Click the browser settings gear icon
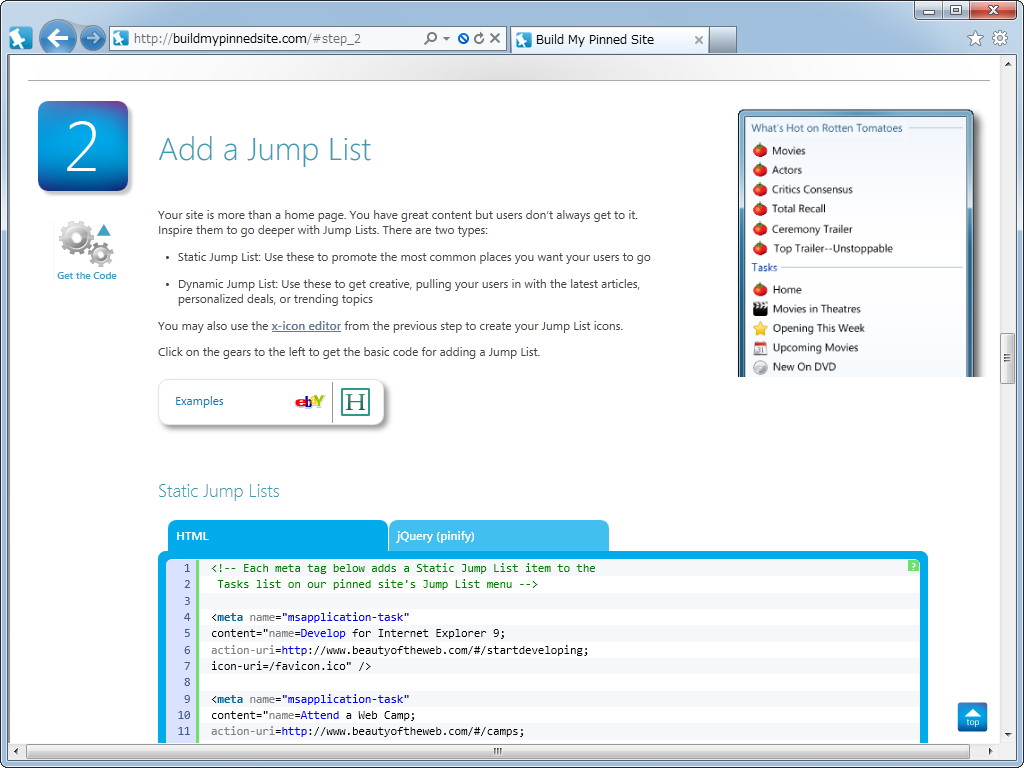The image size is (1024, 768). point(999,38)
